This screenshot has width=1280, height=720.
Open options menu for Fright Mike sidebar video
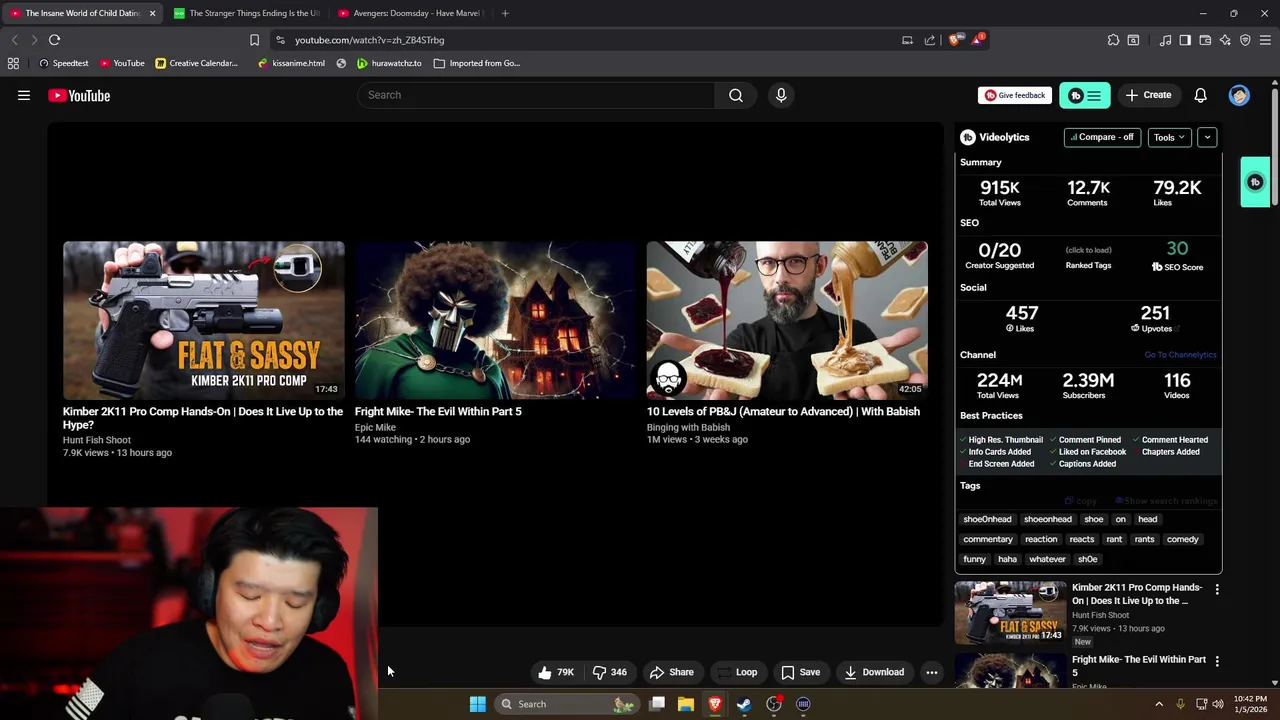1217,661
